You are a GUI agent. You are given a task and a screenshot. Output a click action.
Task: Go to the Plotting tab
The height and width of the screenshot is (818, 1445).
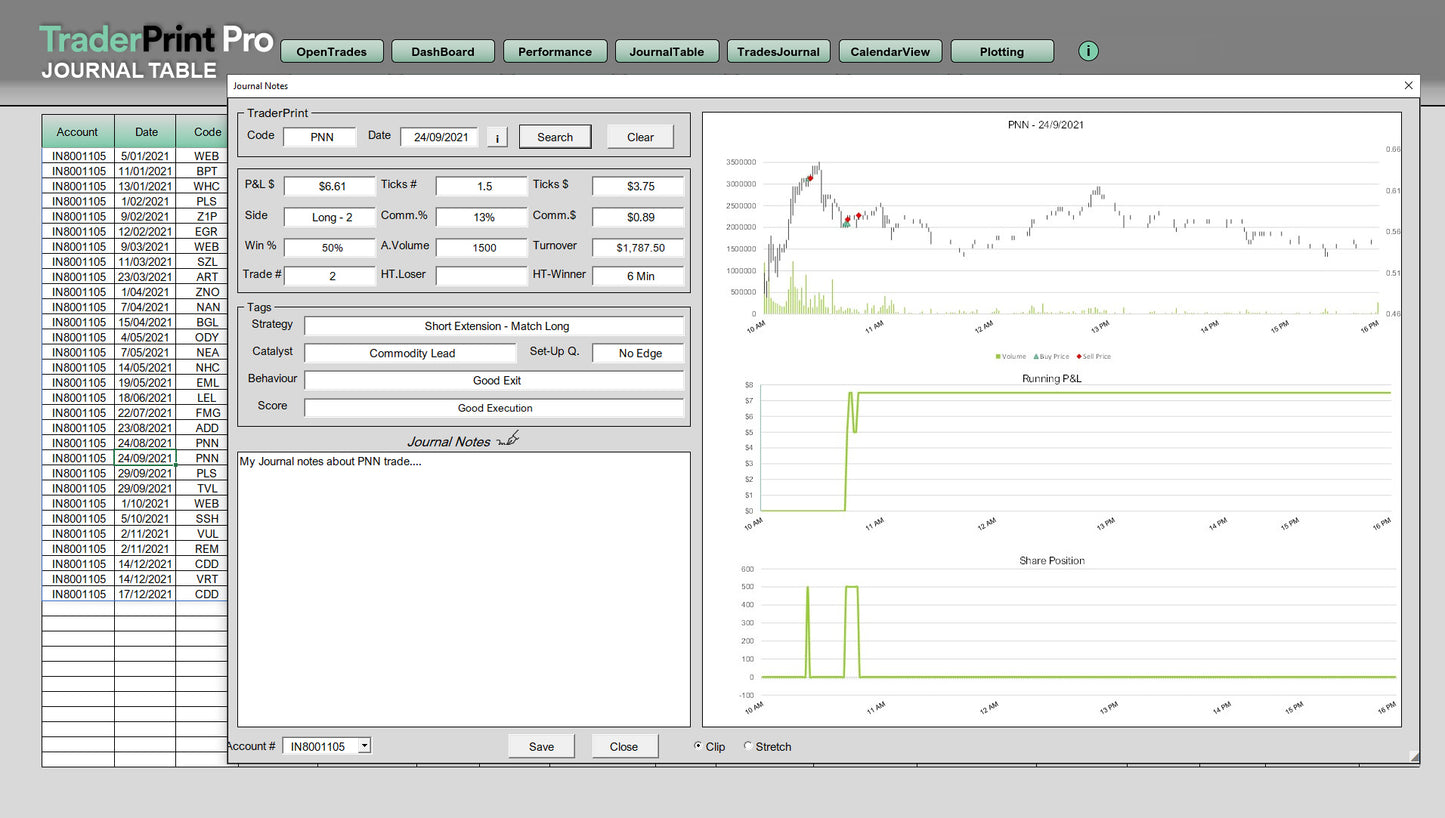(x=1002, y=51)
